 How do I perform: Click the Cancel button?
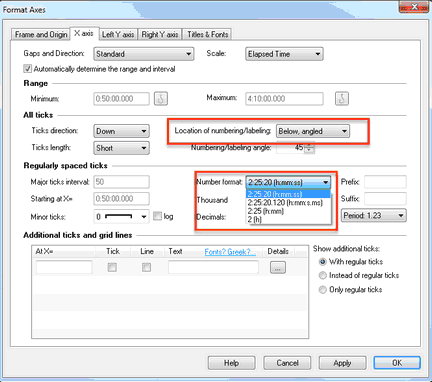[x=287, y=363]
